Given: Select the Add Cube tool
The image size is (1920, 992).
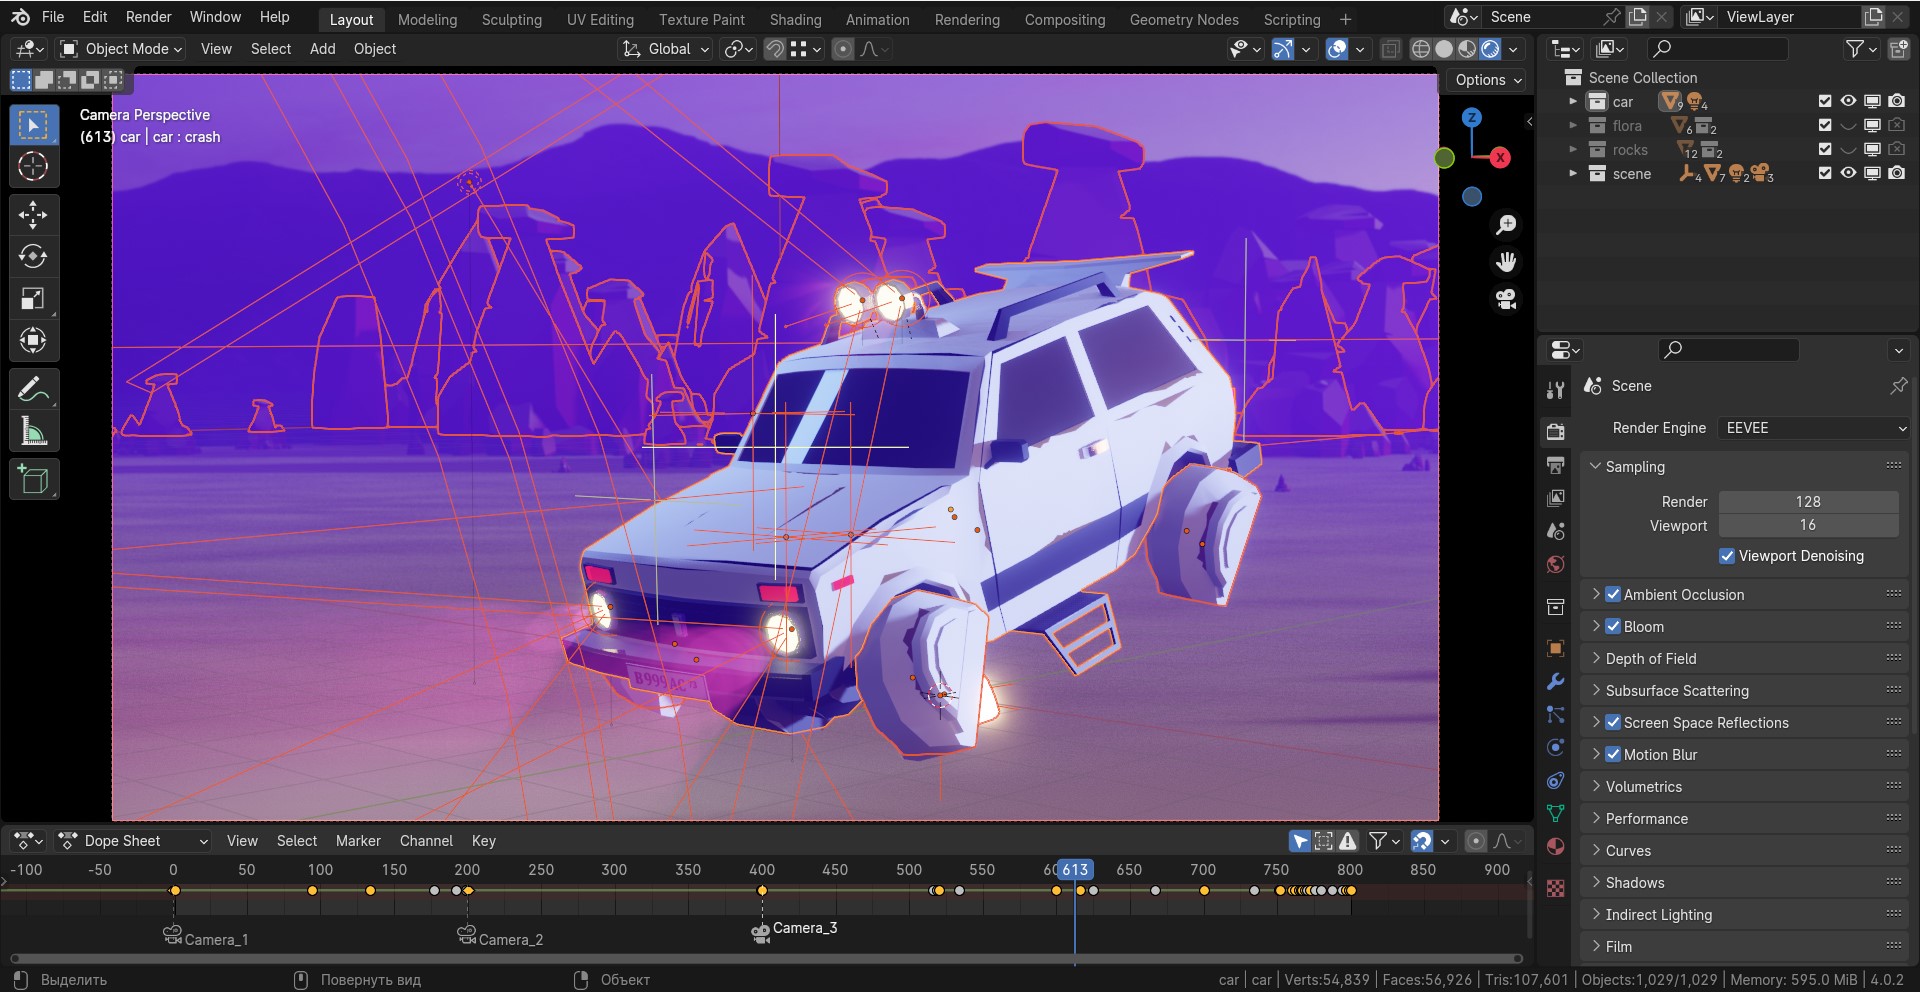Looking at the screenshot, I should click(33, 480).
